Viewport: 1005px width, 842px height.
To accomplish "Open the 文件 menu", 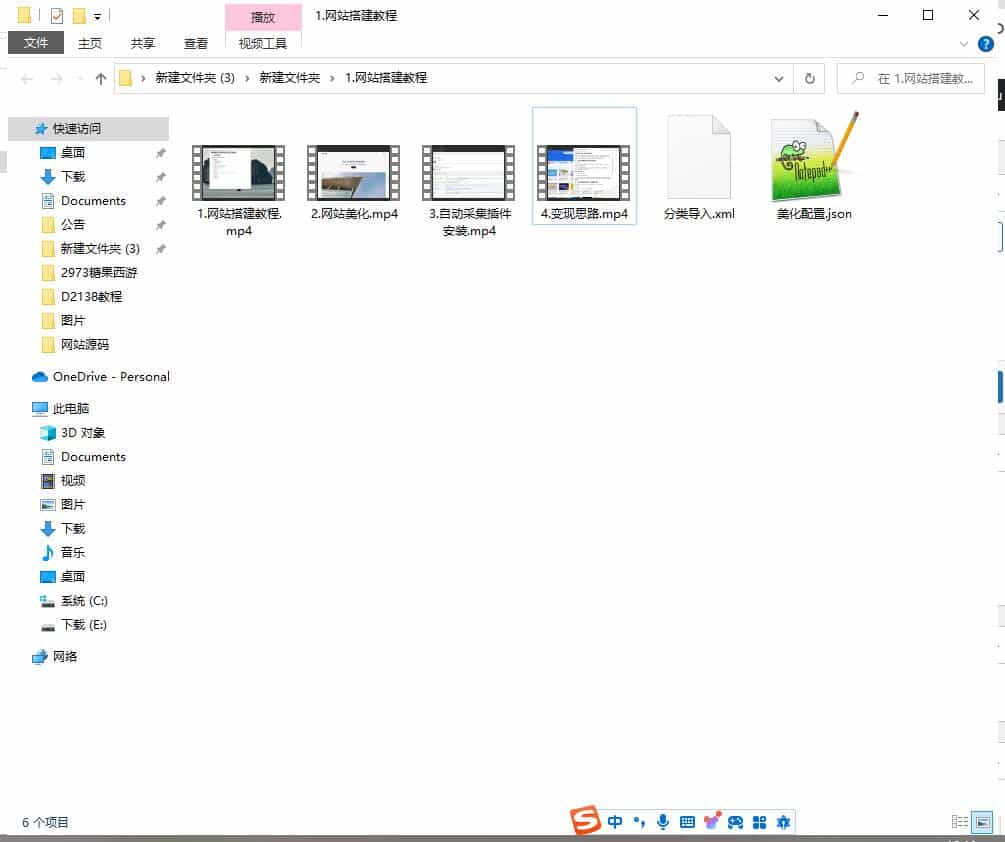I will pos(36,43).
